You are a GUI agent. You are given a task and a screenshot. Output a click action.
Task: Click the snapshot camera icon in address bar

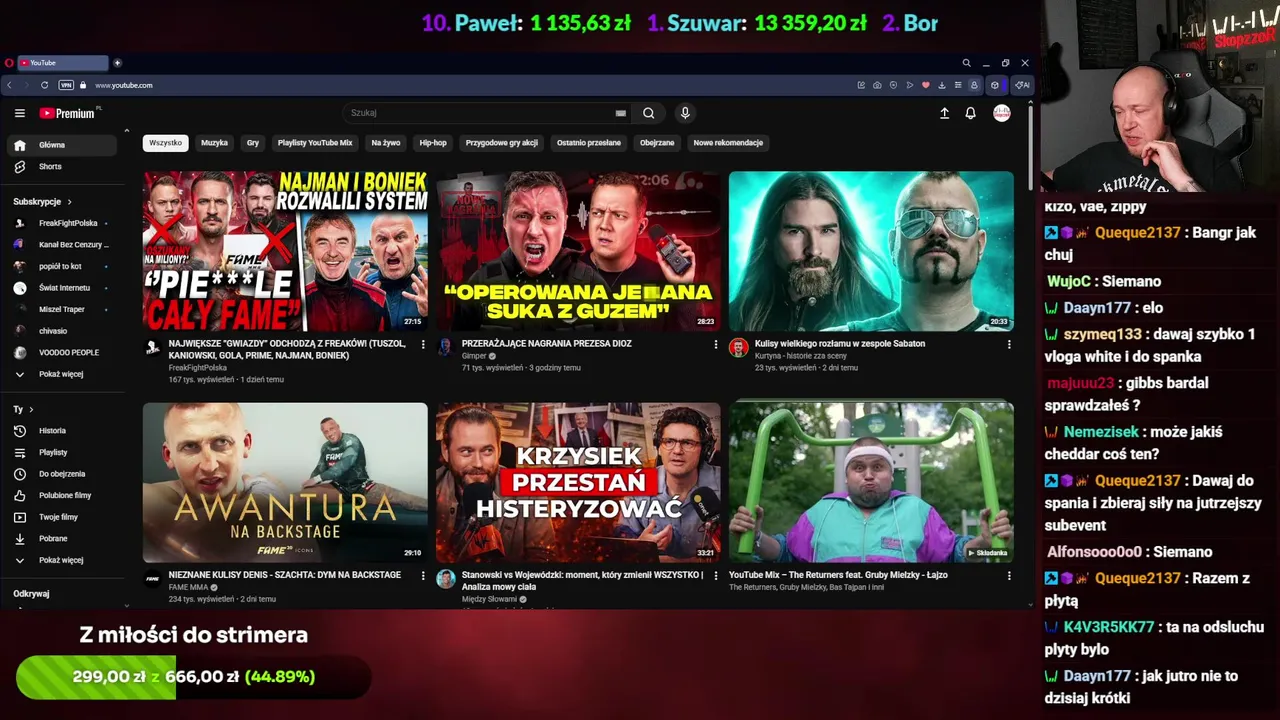877,85
